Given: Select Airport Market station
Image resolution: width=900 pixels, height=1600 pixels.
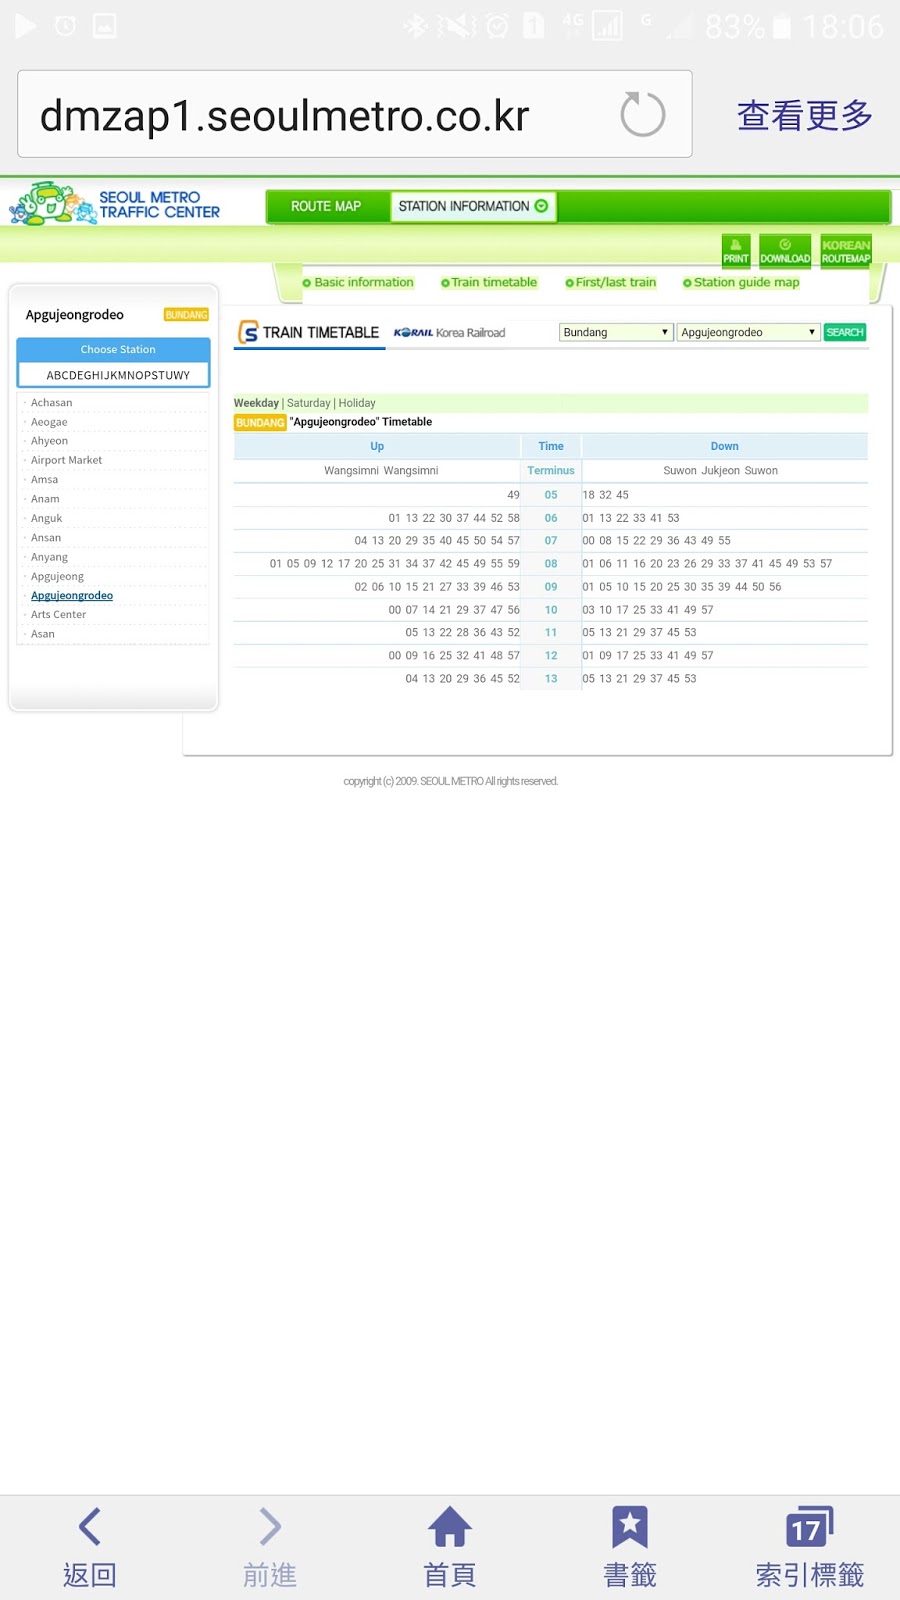Looking at the screenshot, I should click(66, 460).
